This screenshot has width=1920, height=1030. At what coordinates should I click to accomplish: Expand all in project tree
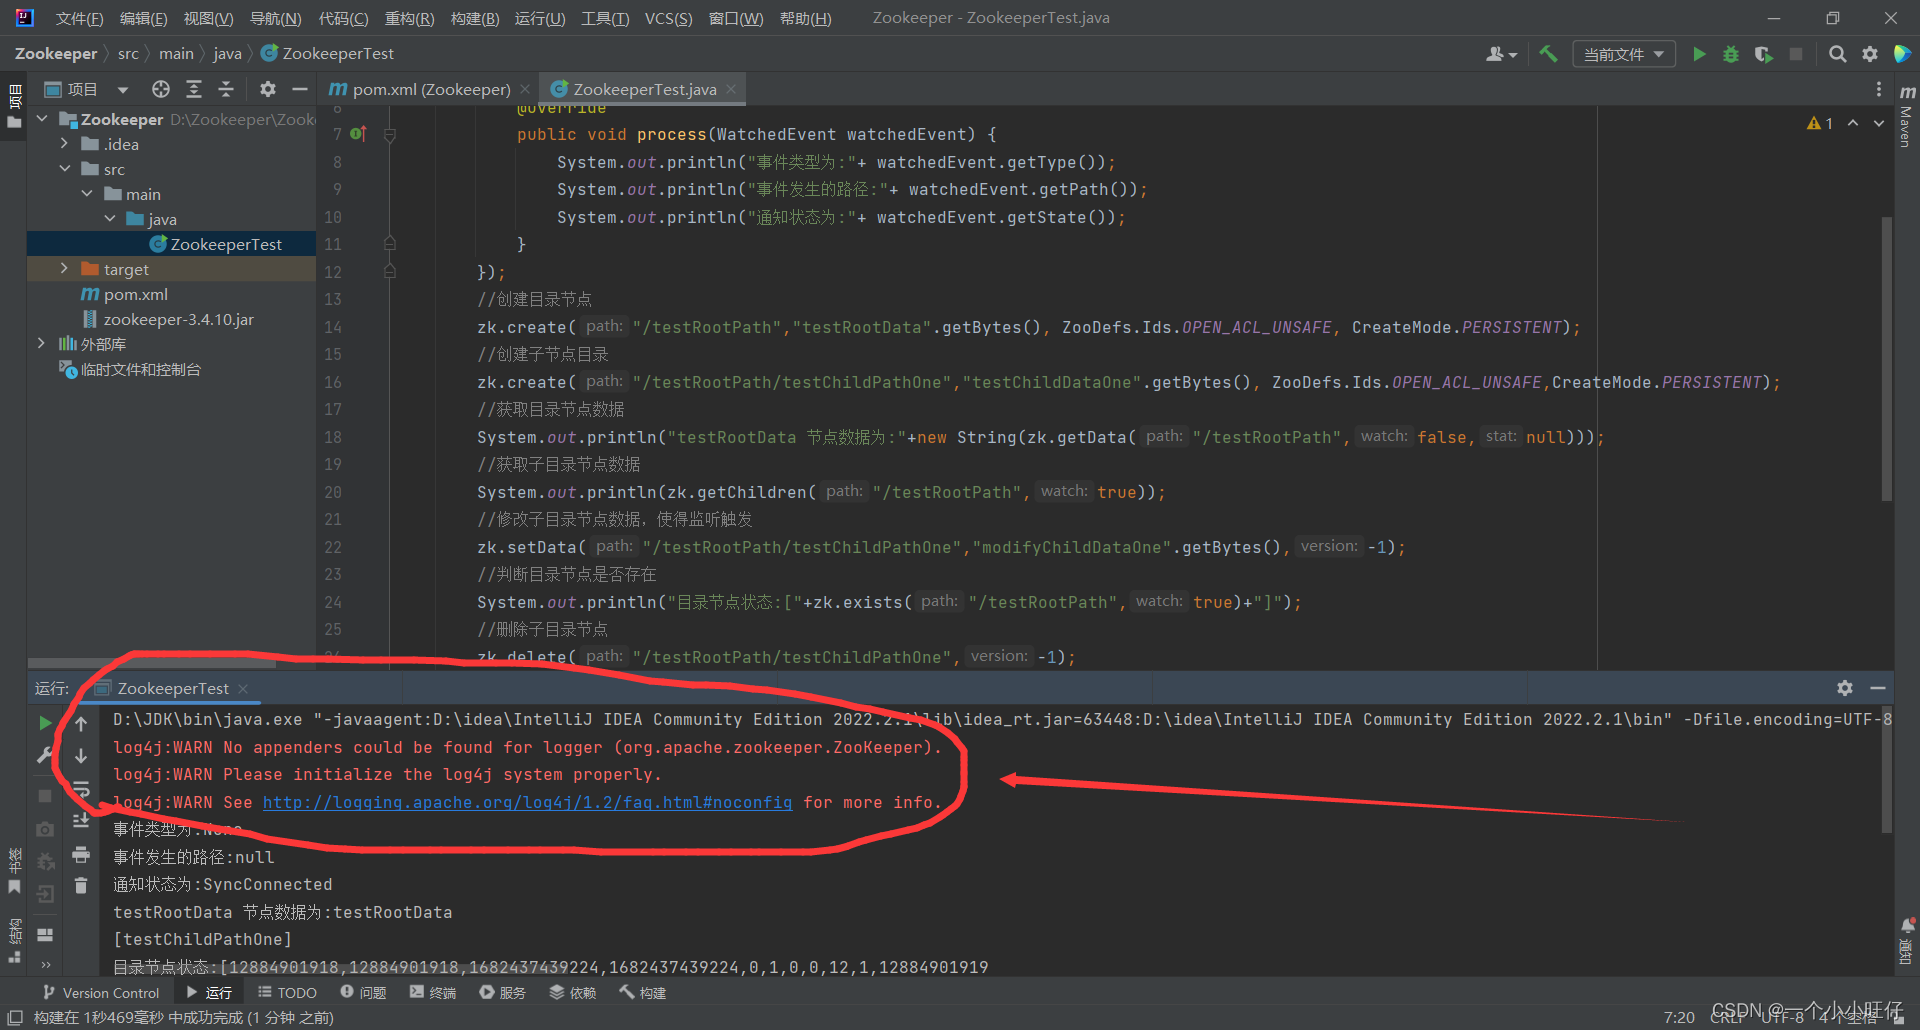[194, 89]
